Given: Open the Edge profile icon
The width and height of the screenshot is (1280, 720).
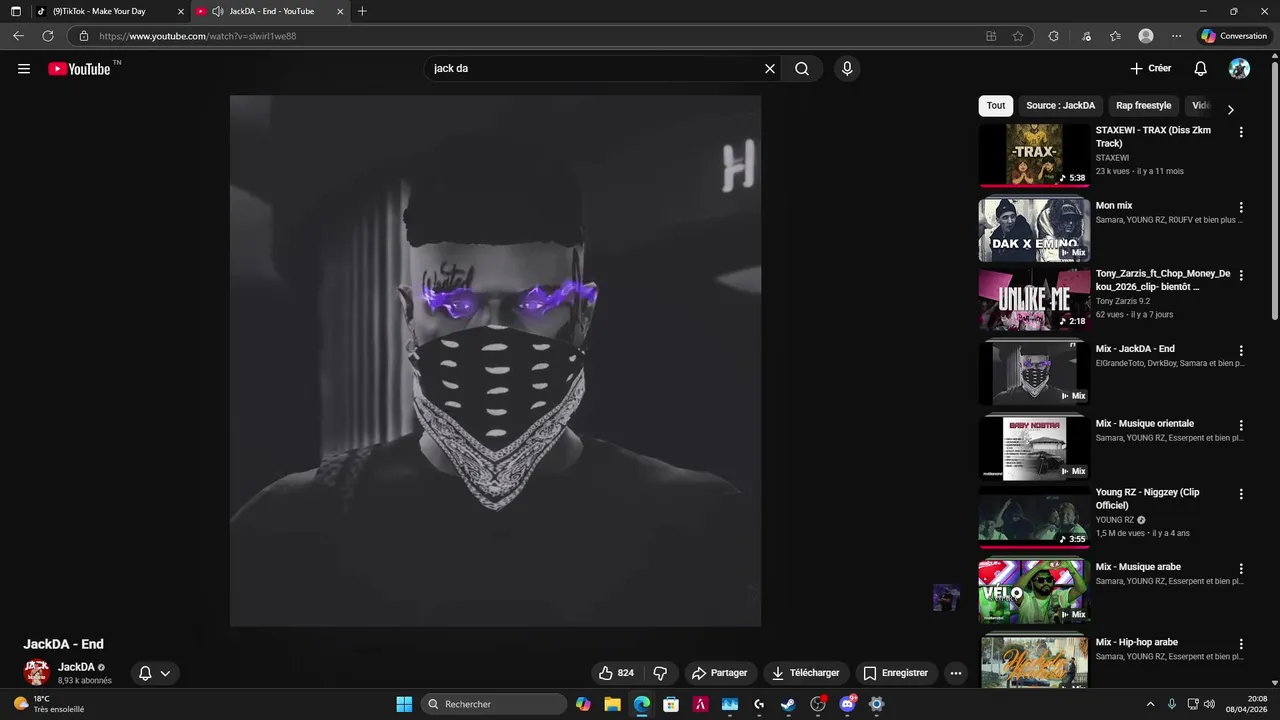Looking at the screenshot, I should 1146,36.
